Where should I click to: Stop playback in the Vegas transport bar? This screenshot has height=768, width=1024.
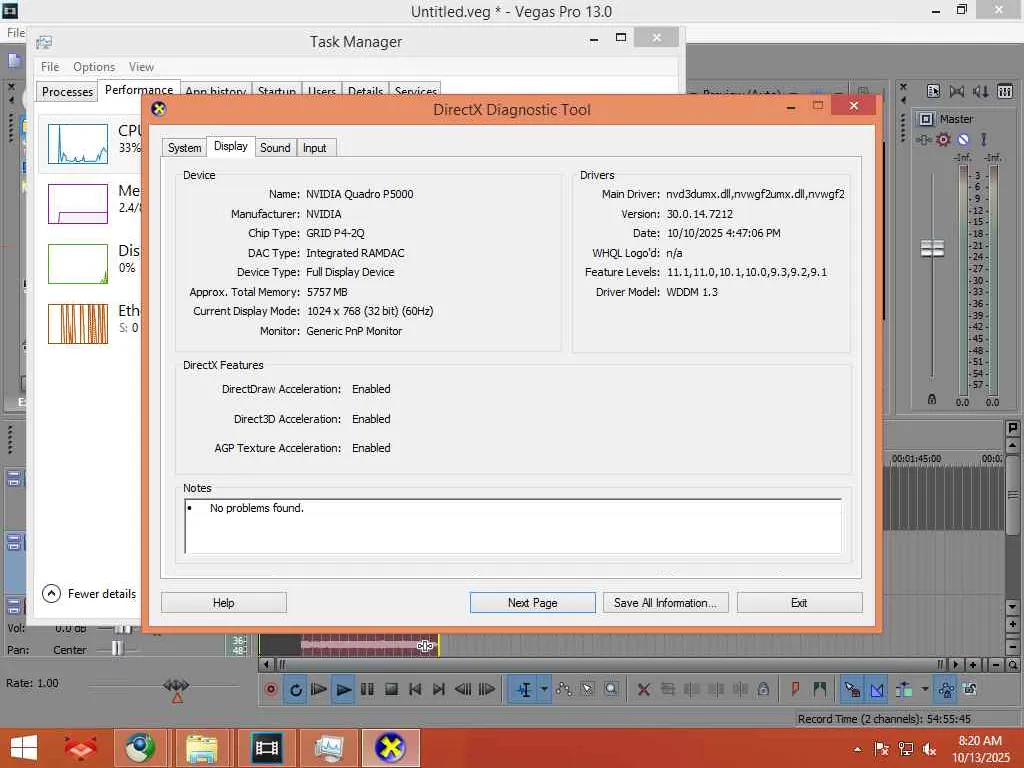click(x=391, y=689)
